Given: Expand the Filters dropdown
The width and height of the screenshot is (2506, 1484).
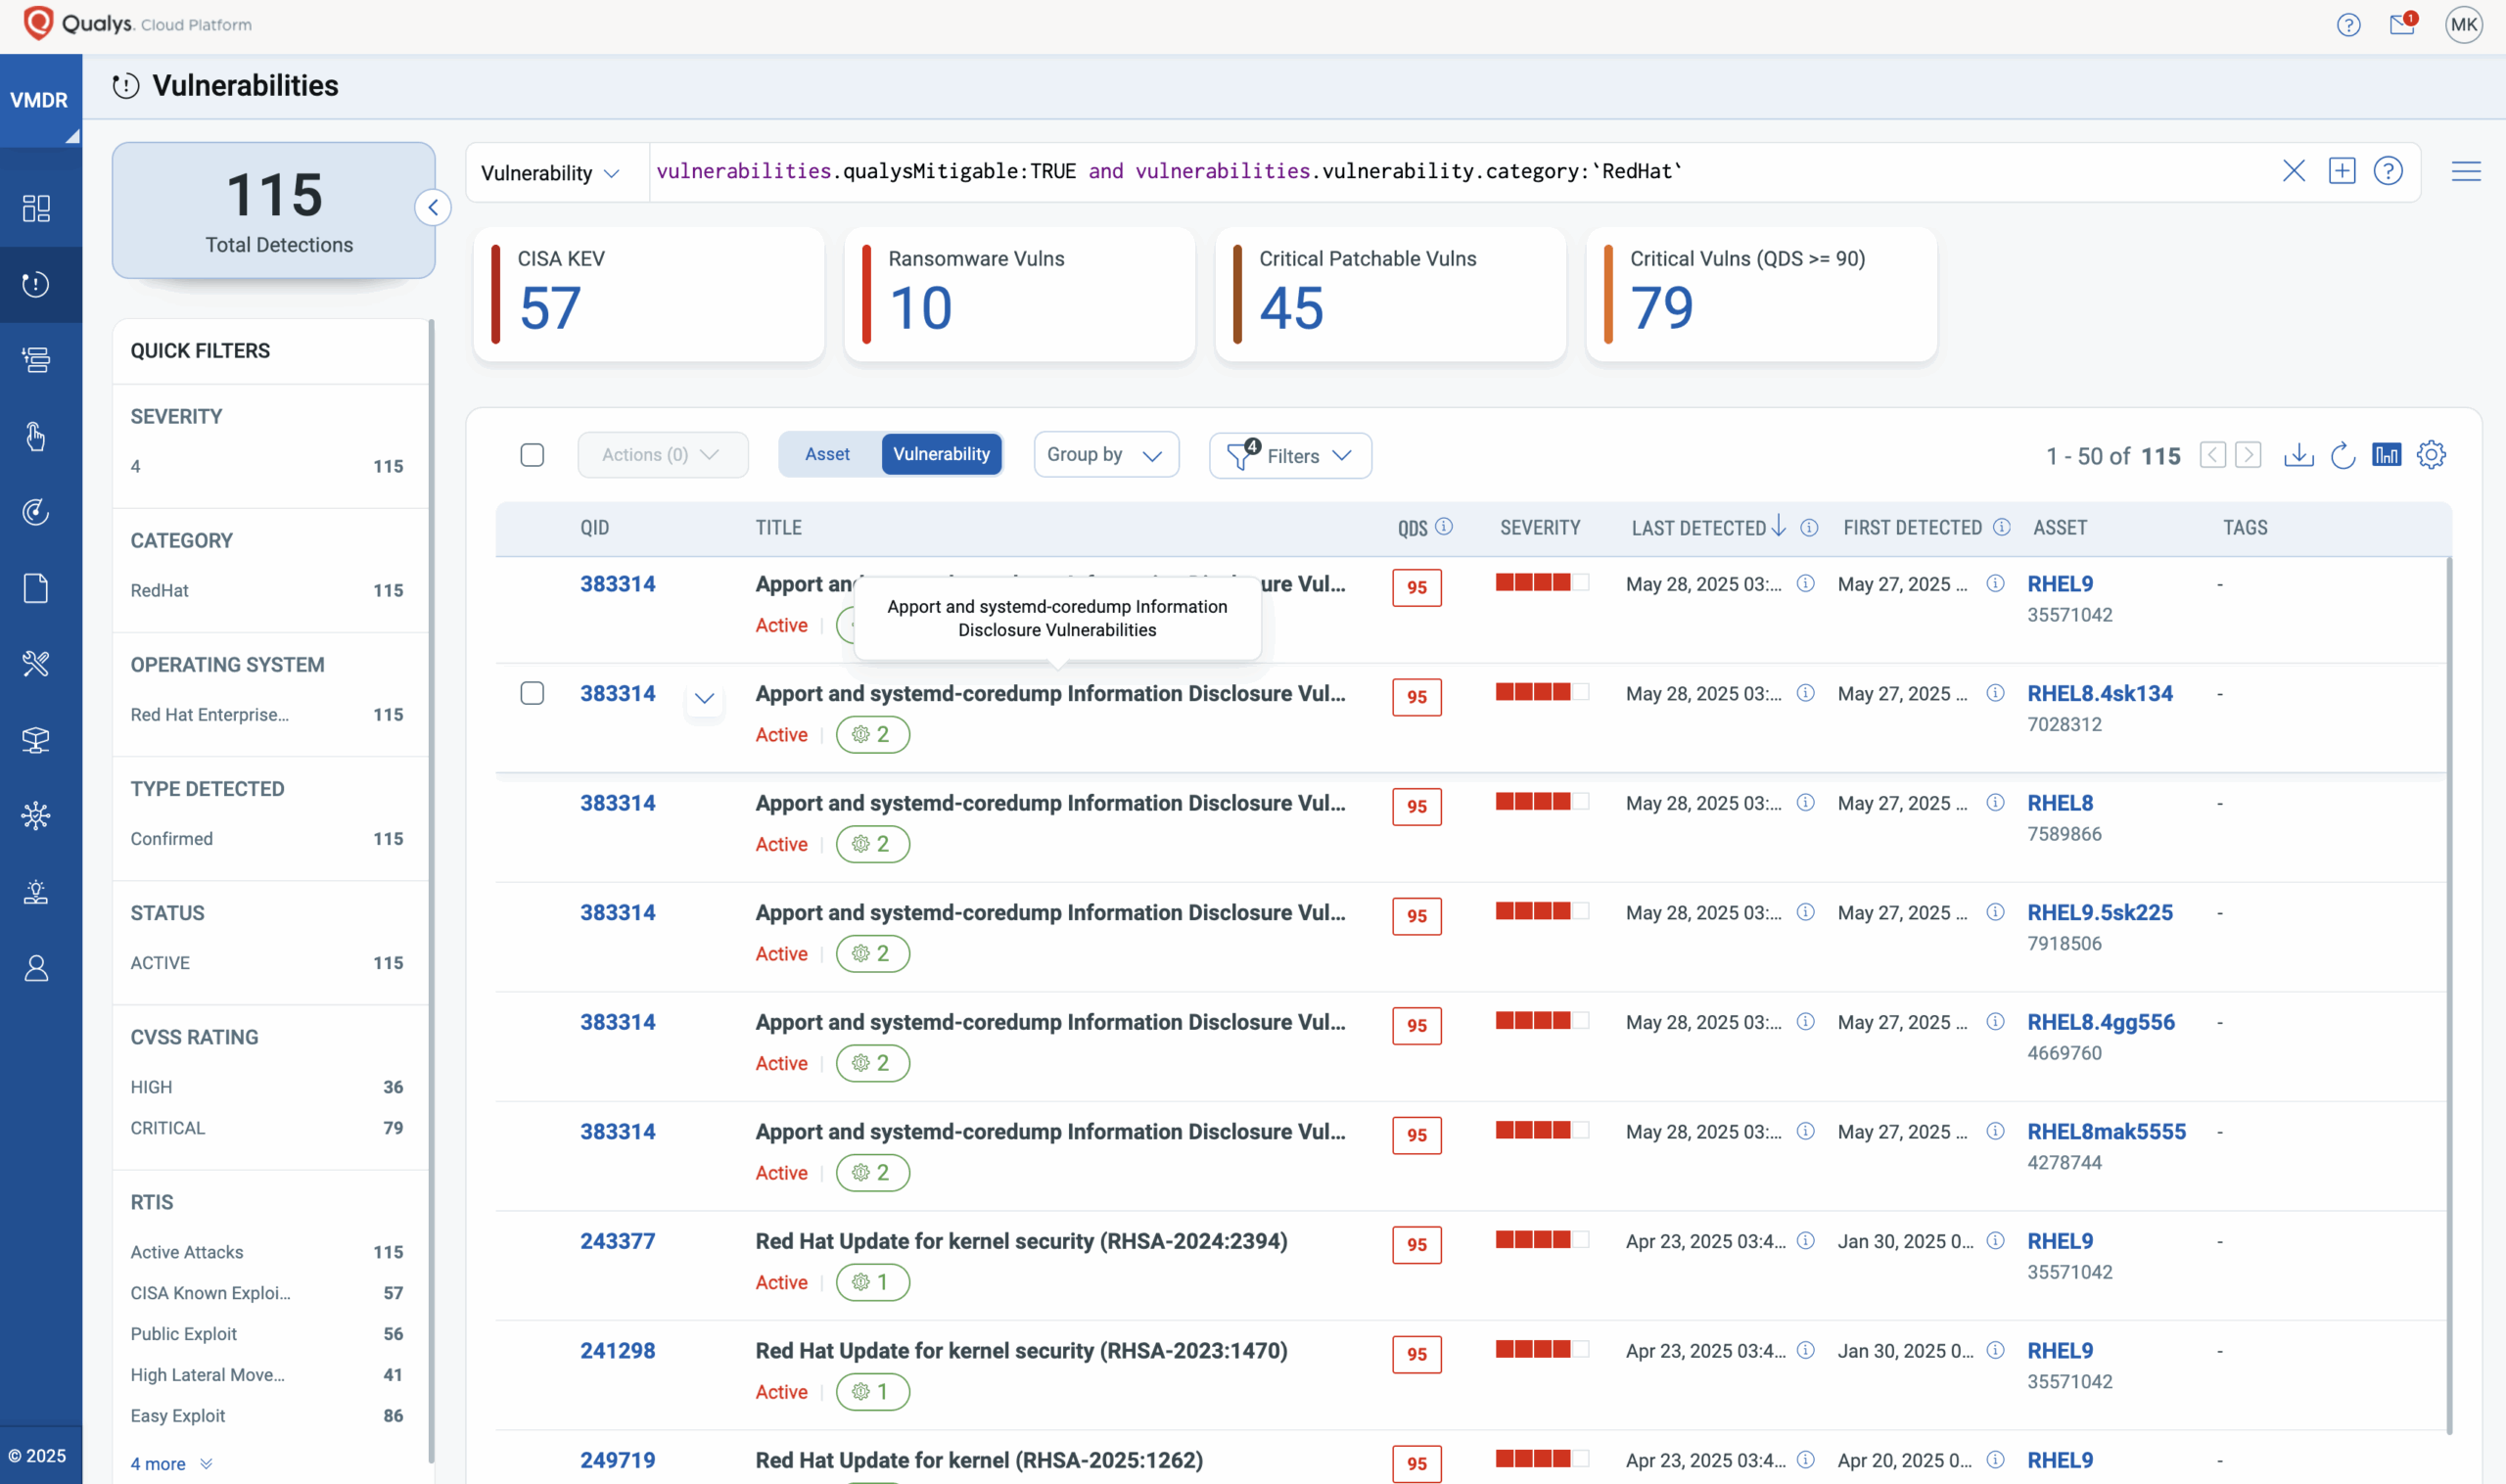Looking at the screenshot, I should [x=1290, y=455].
